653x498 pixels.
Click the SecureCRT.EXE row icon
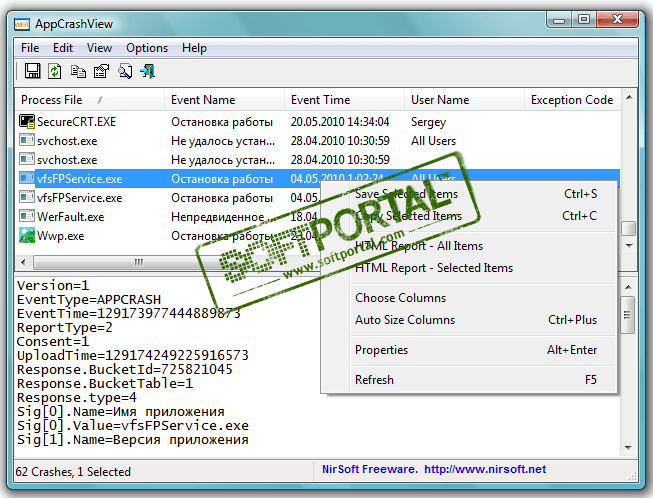[x=27, y=122]
